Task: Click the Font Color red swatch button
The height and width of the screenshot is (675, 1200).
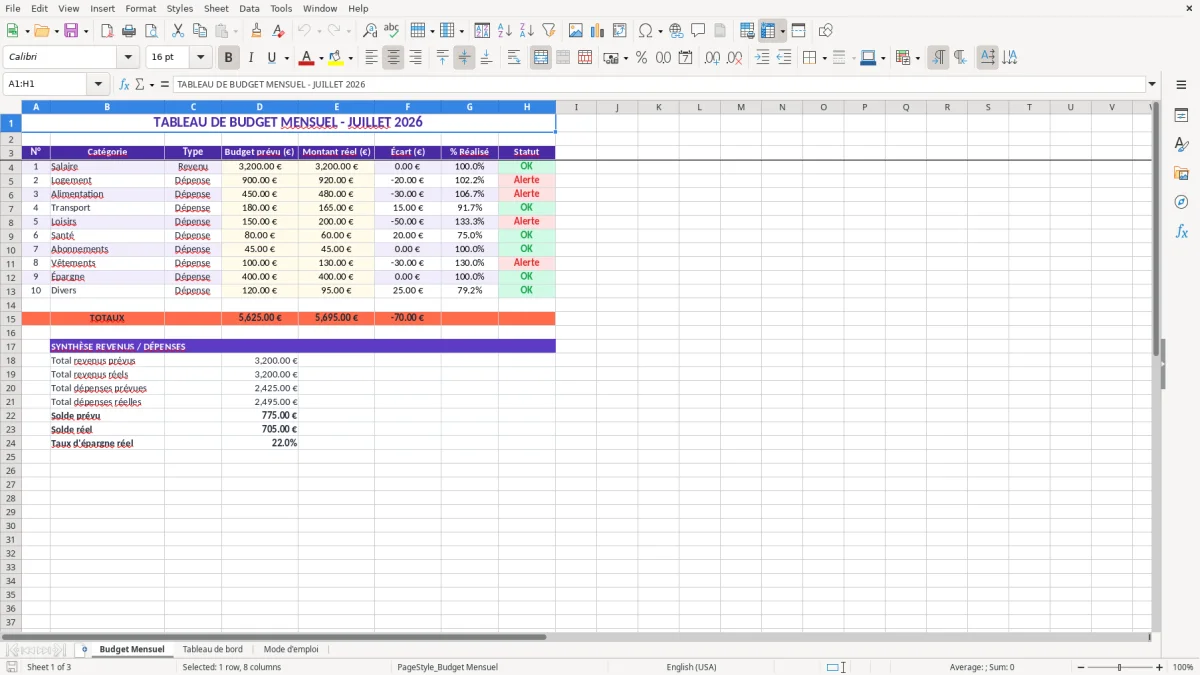Action: (x=306, y=58)
